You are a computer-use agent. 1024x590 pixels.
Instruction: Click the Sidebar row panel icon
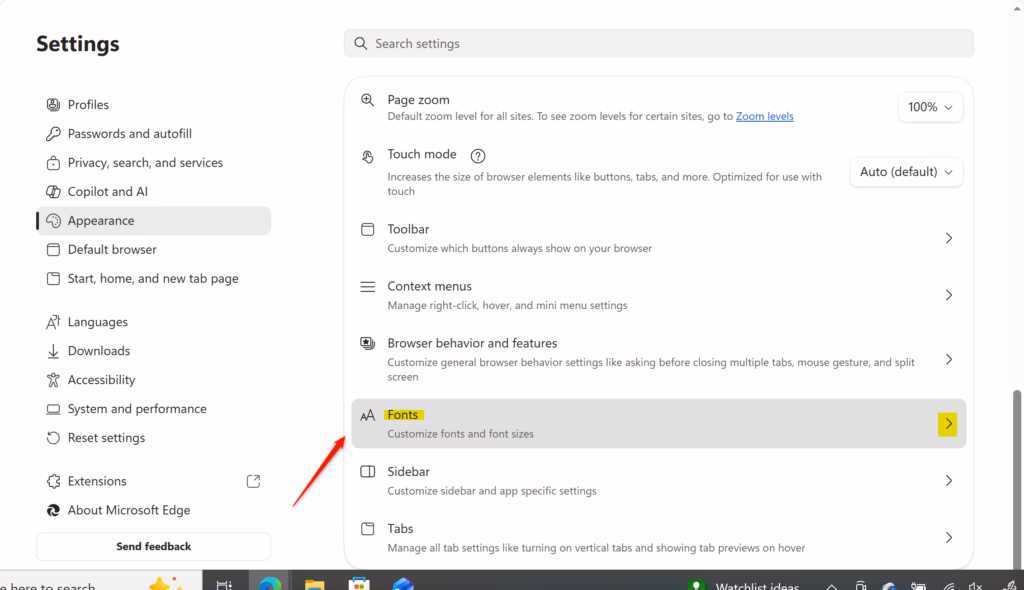coord(368,472)
